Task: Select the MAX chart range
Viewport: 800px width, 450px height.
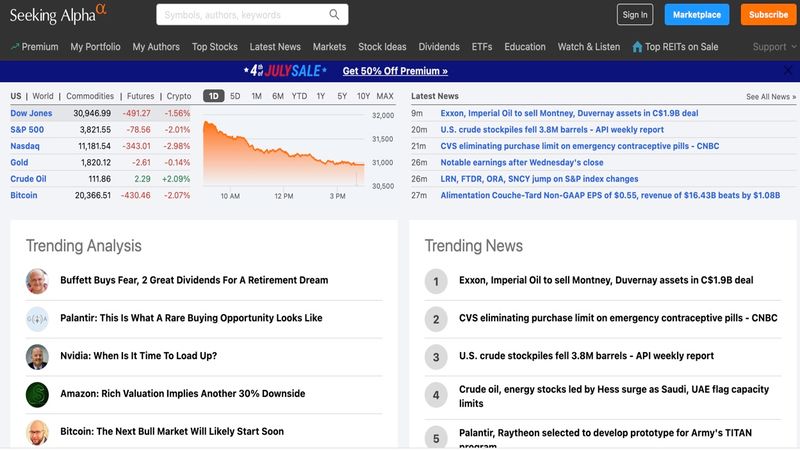Action: pos(385,96)
